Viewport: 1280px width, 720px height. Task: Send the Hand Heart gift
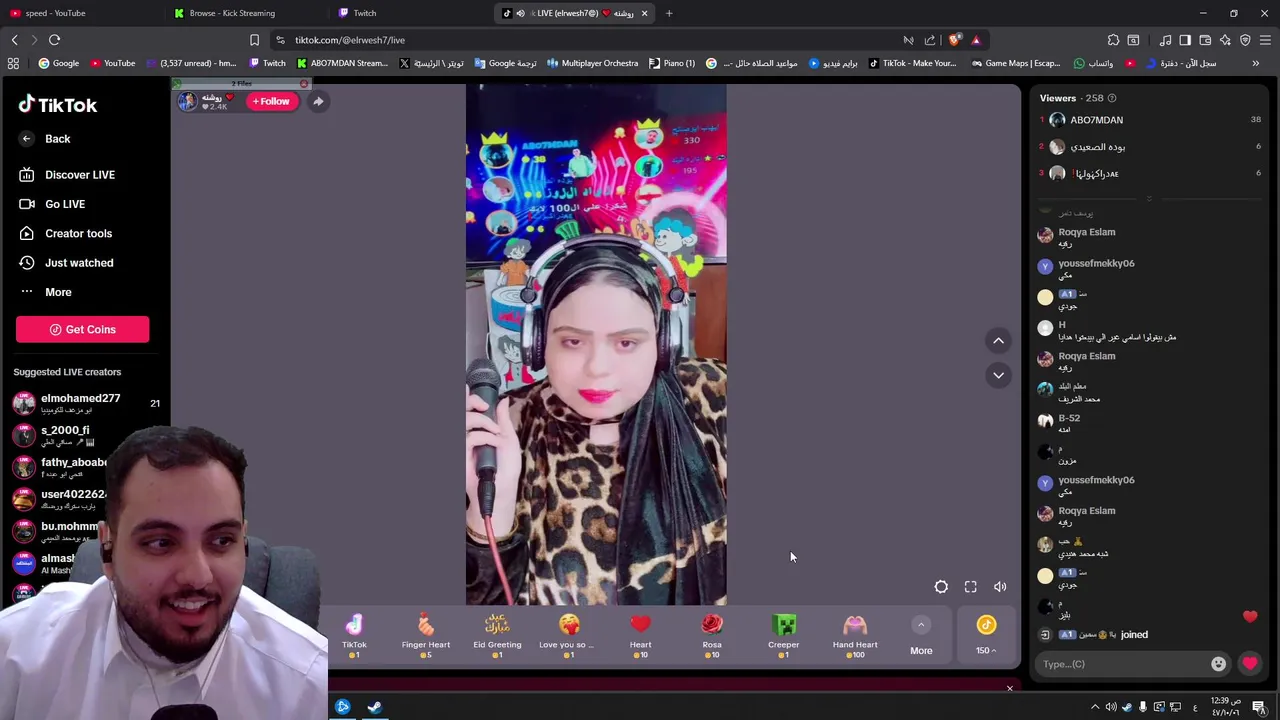855,636
